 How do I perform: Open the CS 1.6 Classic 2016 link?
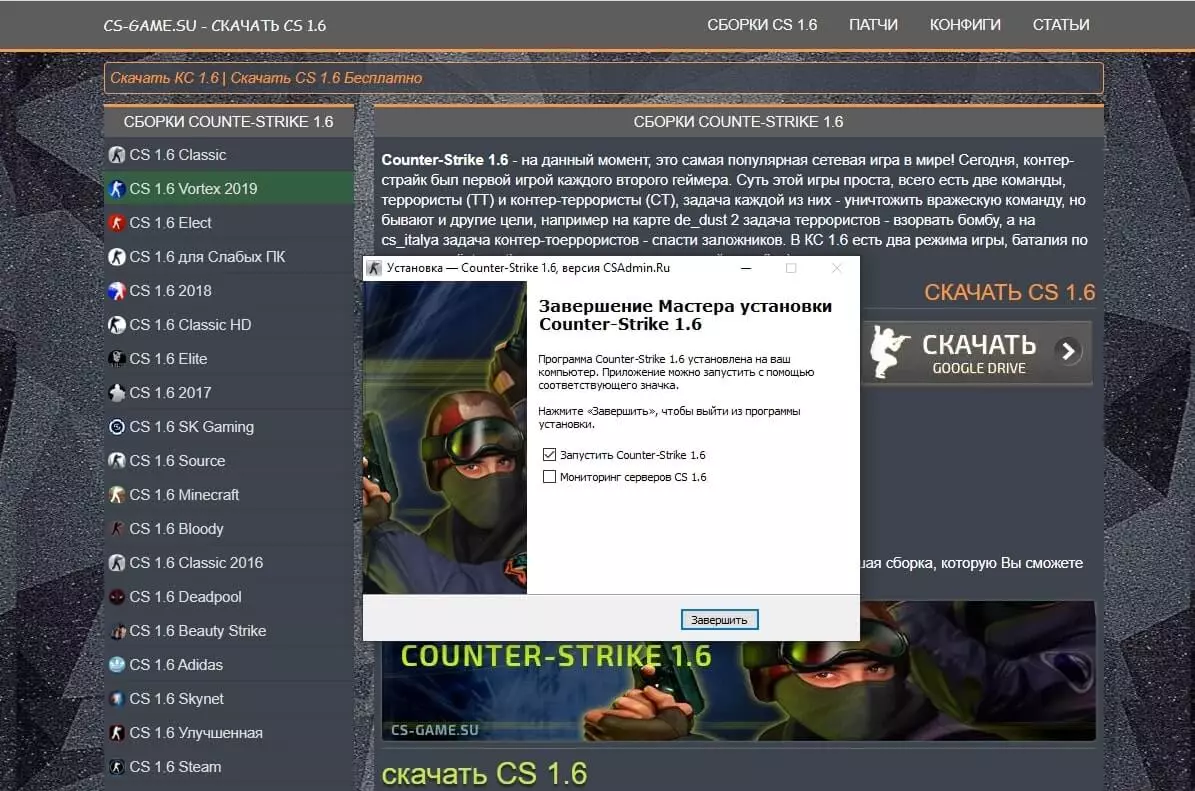[197, 563]
